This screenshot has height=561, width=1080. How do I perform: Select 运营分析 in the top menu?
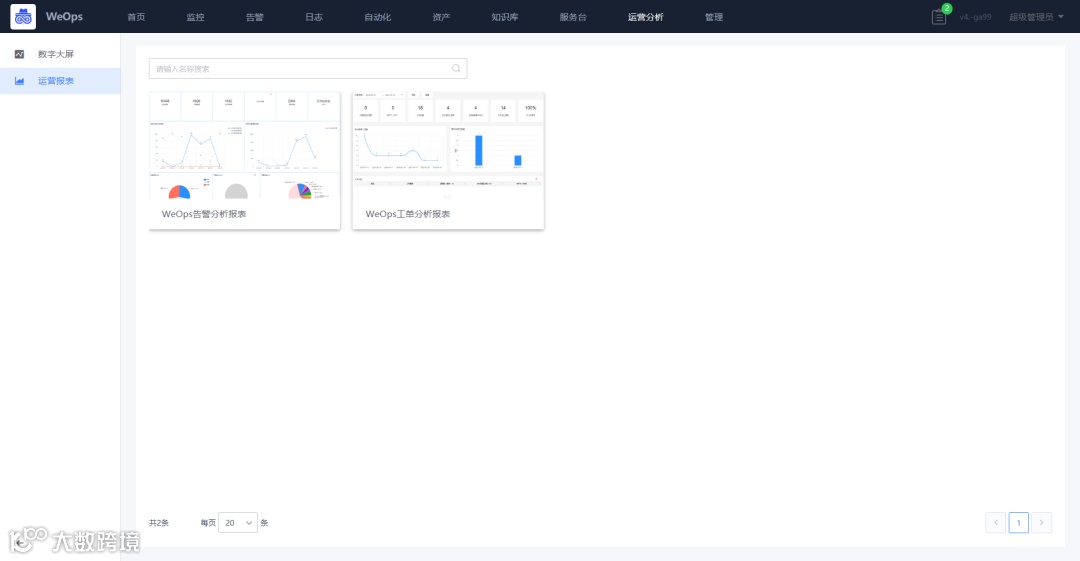pos(645,17)
